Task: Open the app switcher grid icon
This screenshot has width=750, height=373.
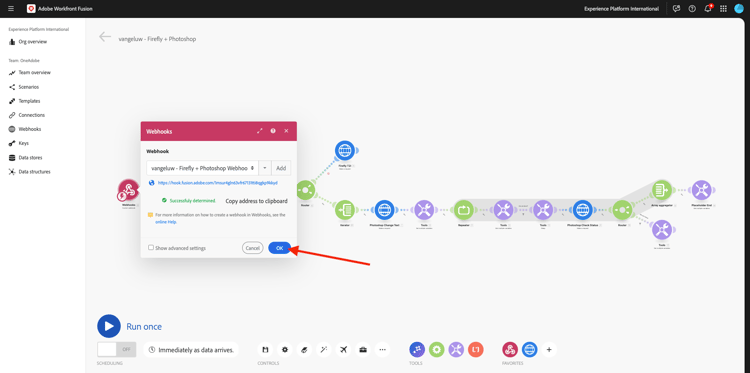Action: 723,9
